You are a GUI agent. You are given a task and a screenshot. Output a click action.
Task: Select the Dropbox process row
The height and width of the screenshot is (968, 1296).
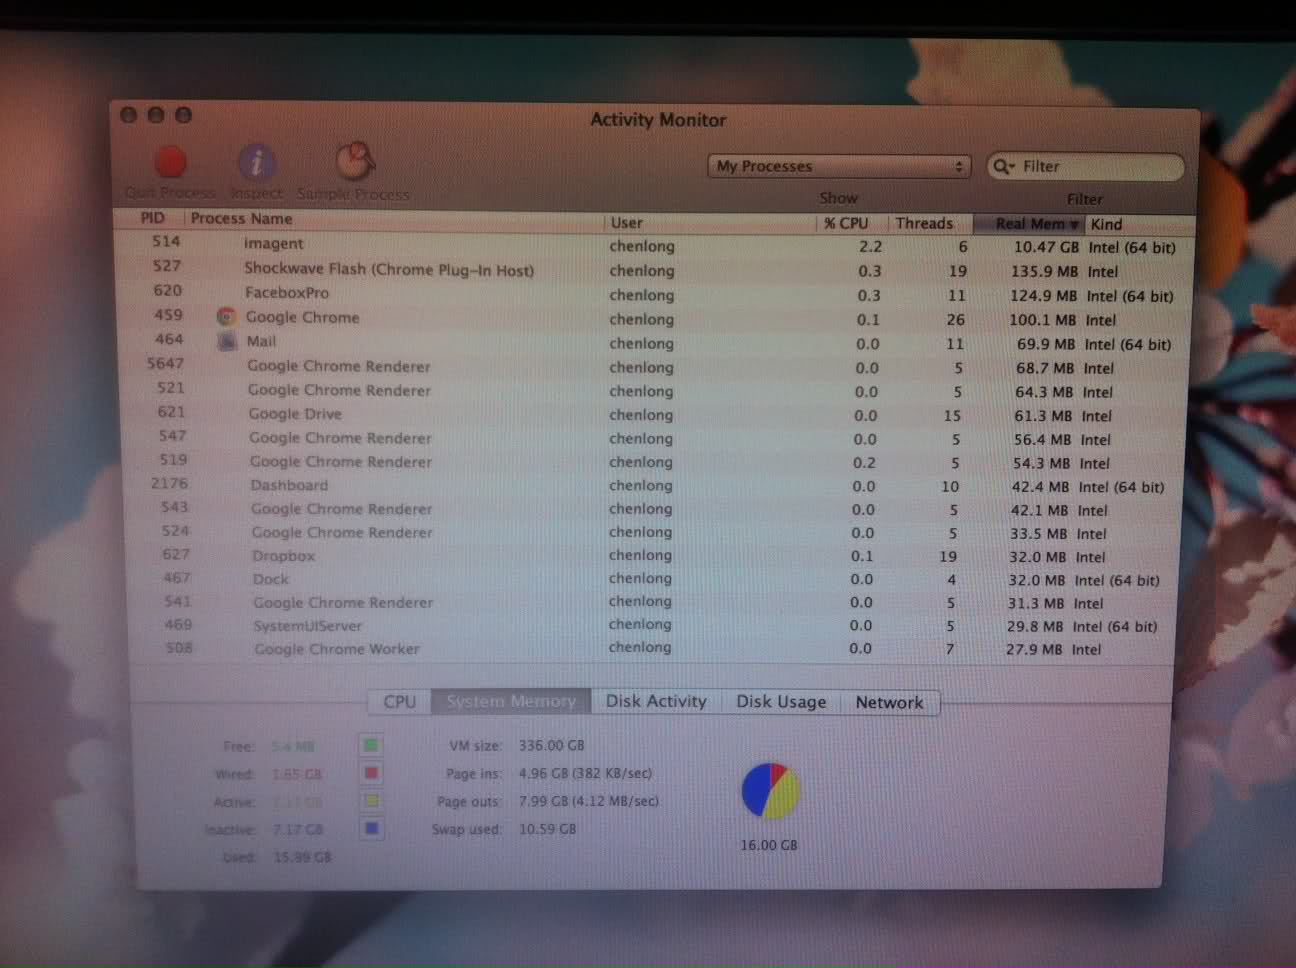tap(654, 556)
